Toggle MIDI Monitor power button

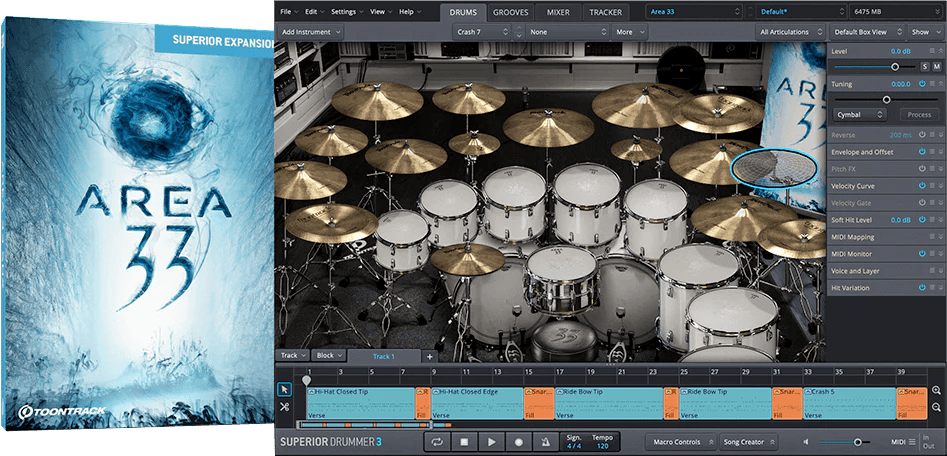tap(922, 254)
